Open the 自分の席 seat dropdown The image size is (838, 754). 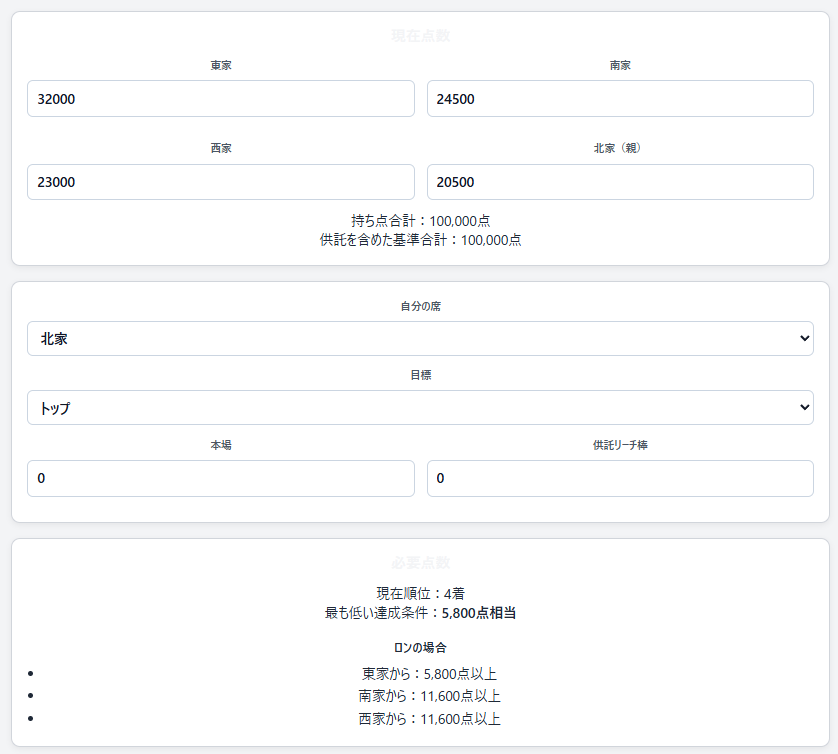pos(421,338)
